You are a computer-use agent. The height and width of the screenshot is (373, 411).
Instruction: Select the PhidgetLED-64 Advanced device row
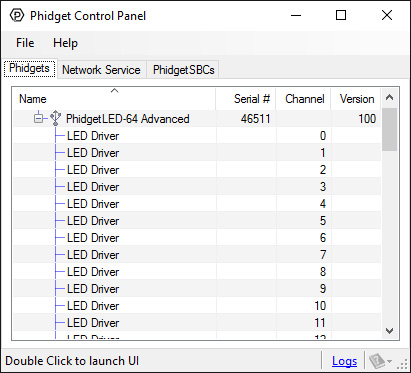tap(197, 119)
